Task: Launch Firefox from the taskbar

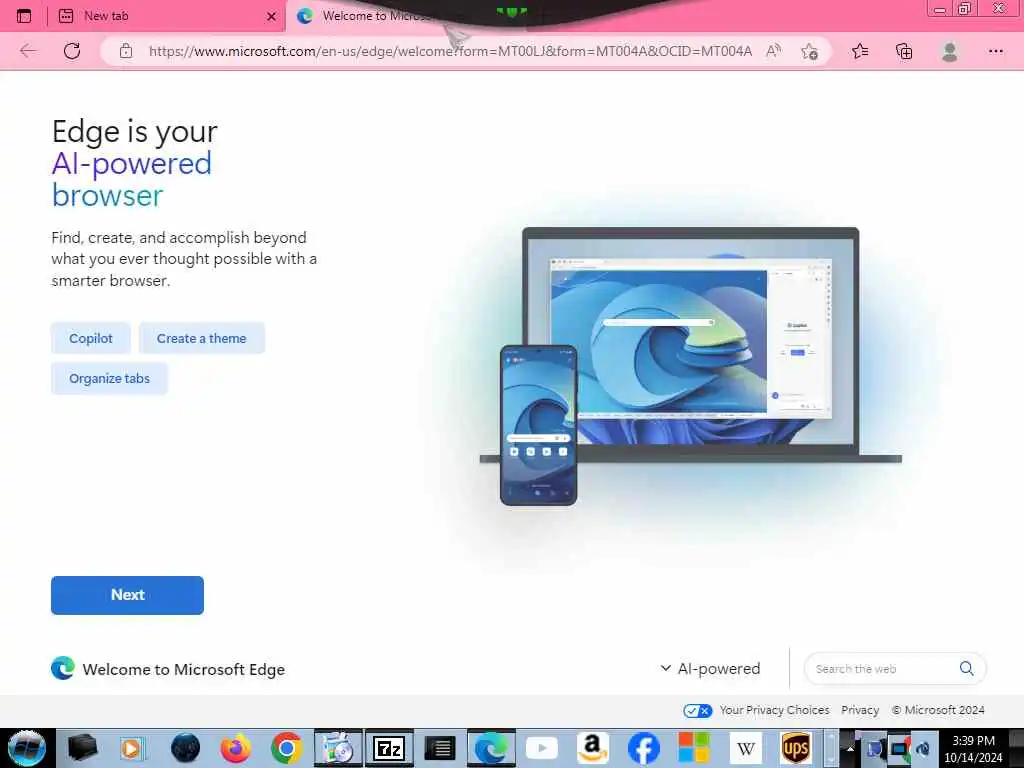Action: [236, 748]
